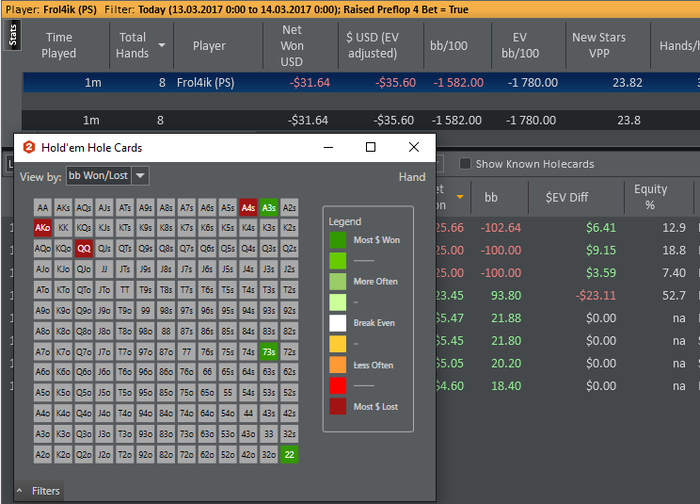Click the More Often legend swatch

[x=338, y=281]
